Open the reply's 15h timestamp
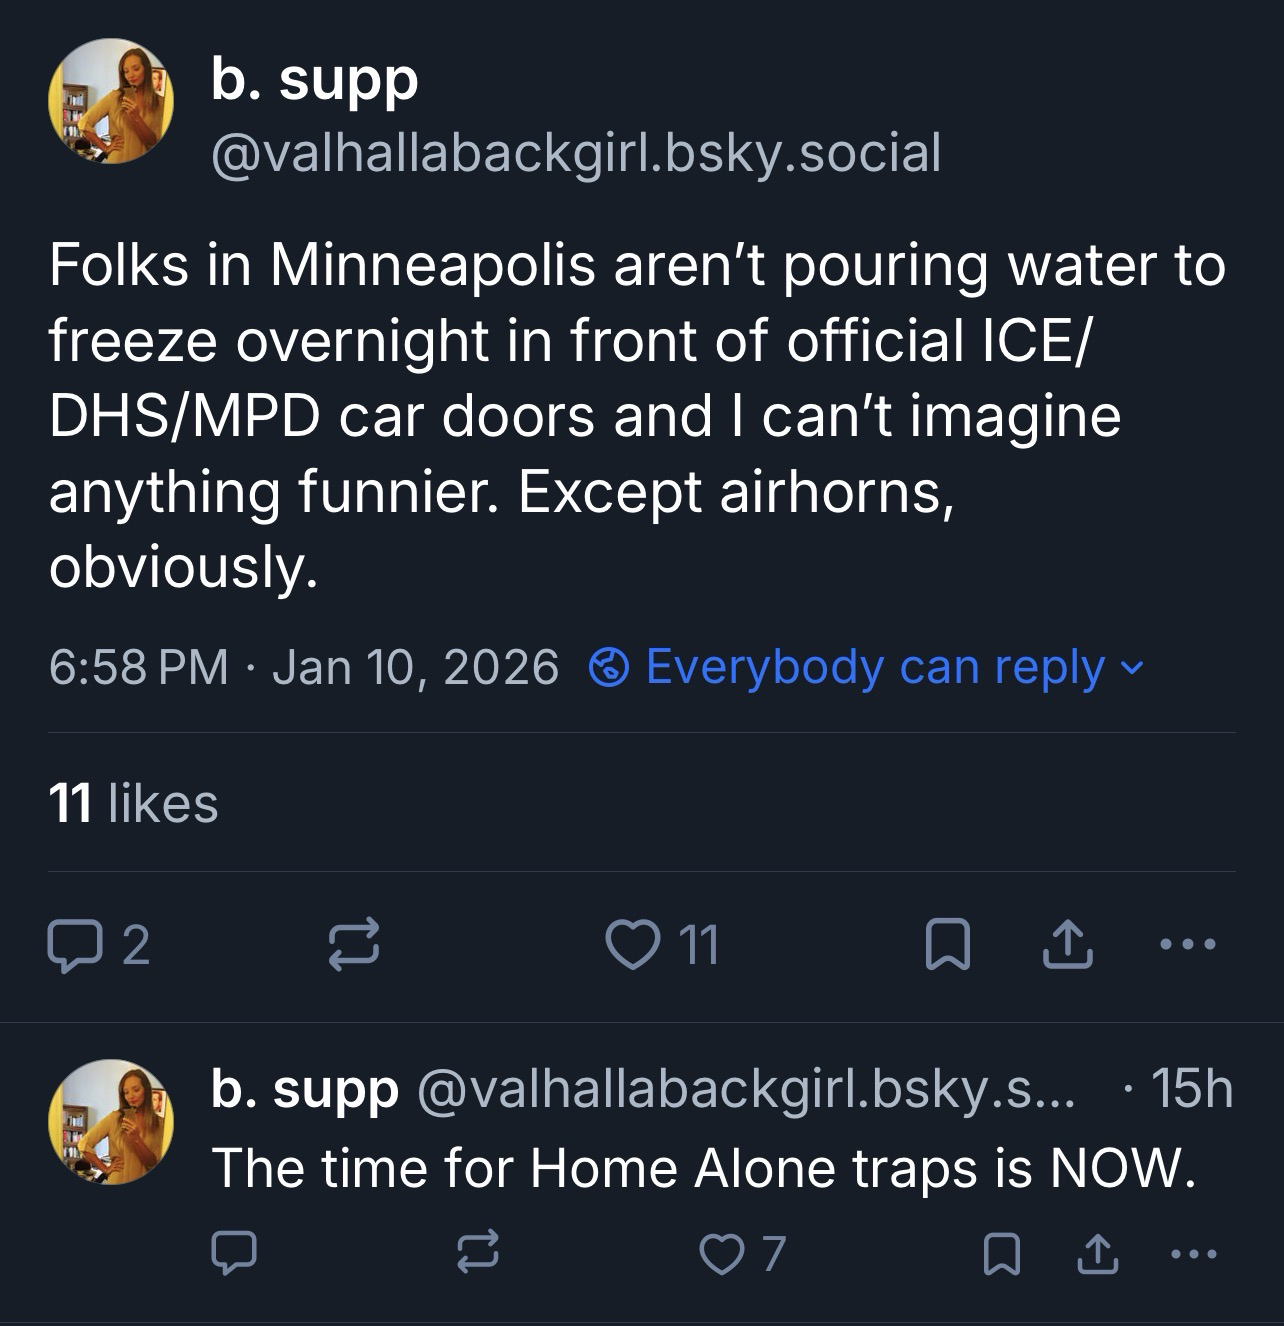Image resolution: width=1284 pixels, height=1326 pixels. tap(1191, 1088)
